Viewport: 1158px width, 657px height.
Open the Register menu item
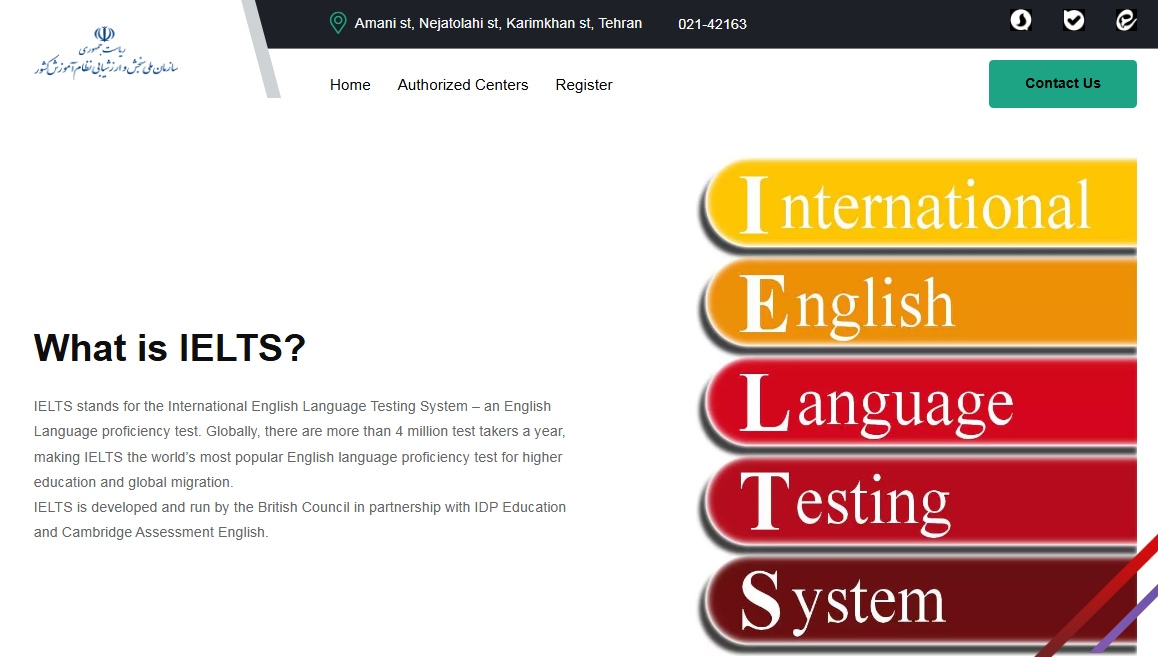[x=584, y=85]
